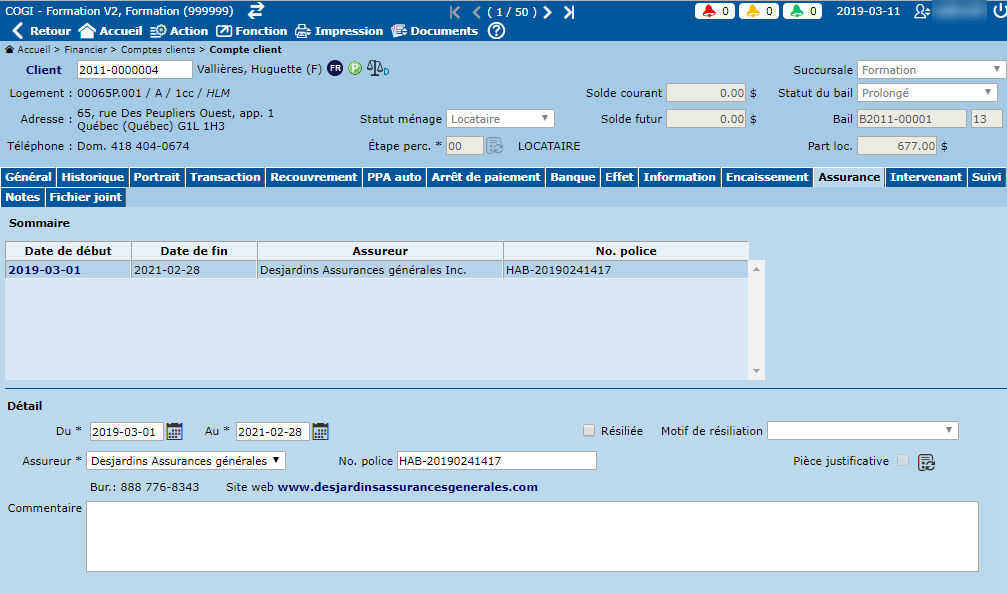Open the Du date calendar picker
Viewport: 1007px width, 594px height.
(x=175, y=432)
